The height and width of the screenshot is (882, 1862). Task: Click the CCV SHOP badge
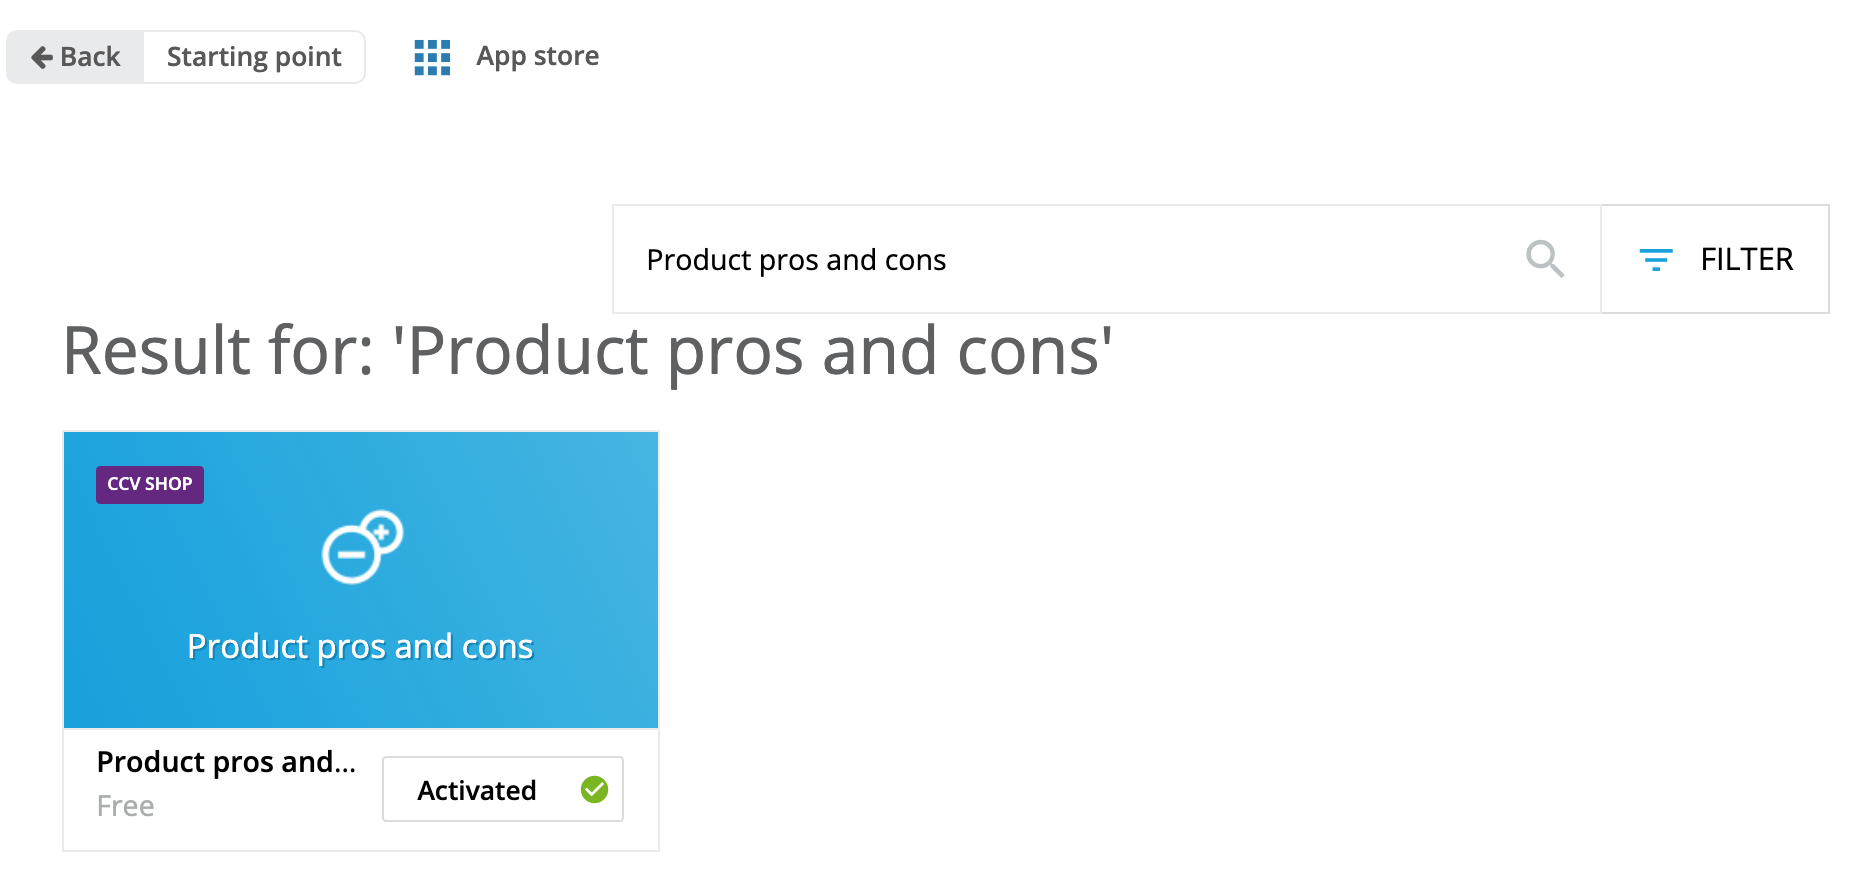150,484
